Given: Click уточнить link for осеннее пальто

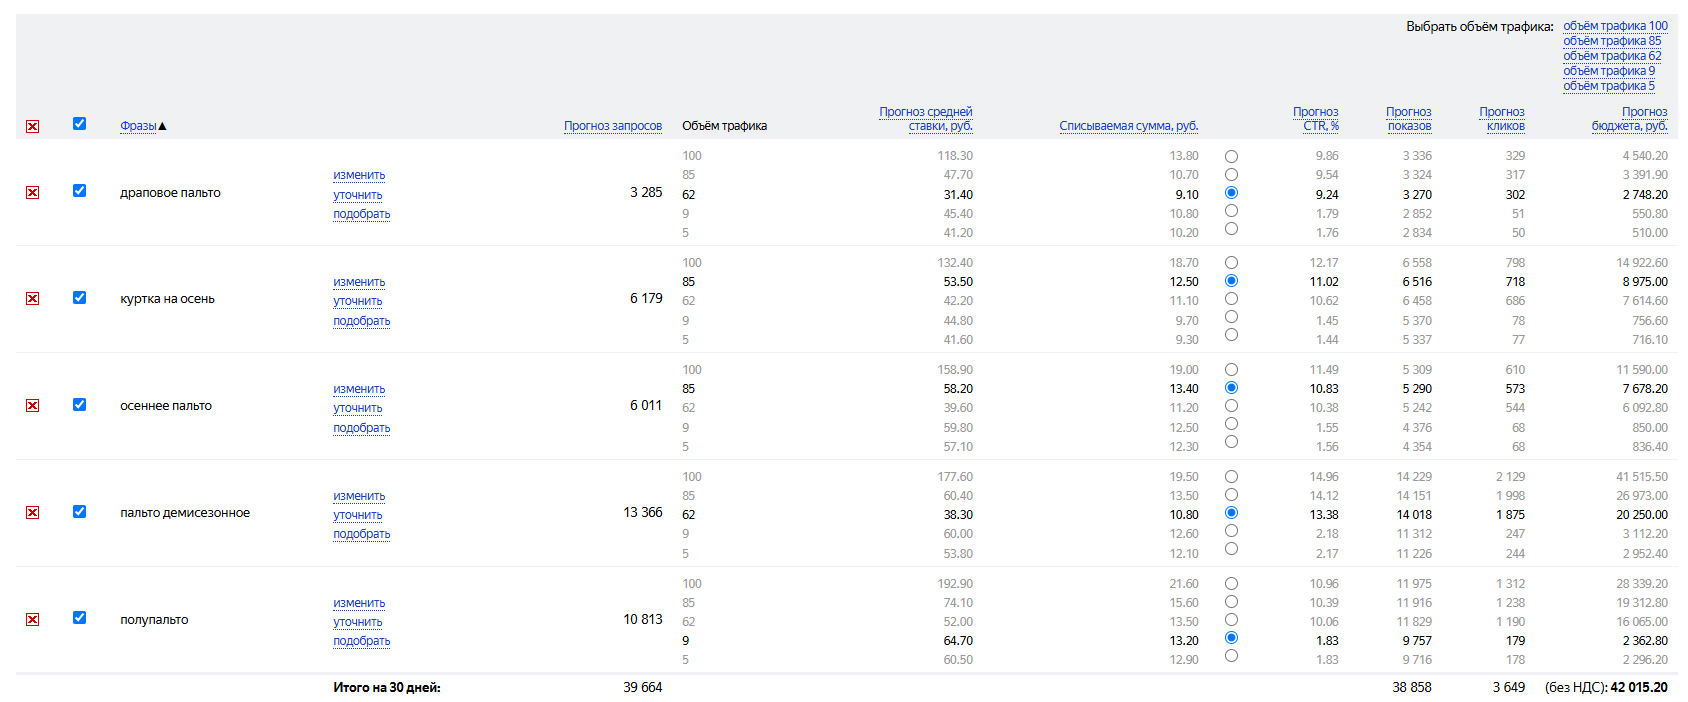Looking at the screenshot, I should [358, 408].
